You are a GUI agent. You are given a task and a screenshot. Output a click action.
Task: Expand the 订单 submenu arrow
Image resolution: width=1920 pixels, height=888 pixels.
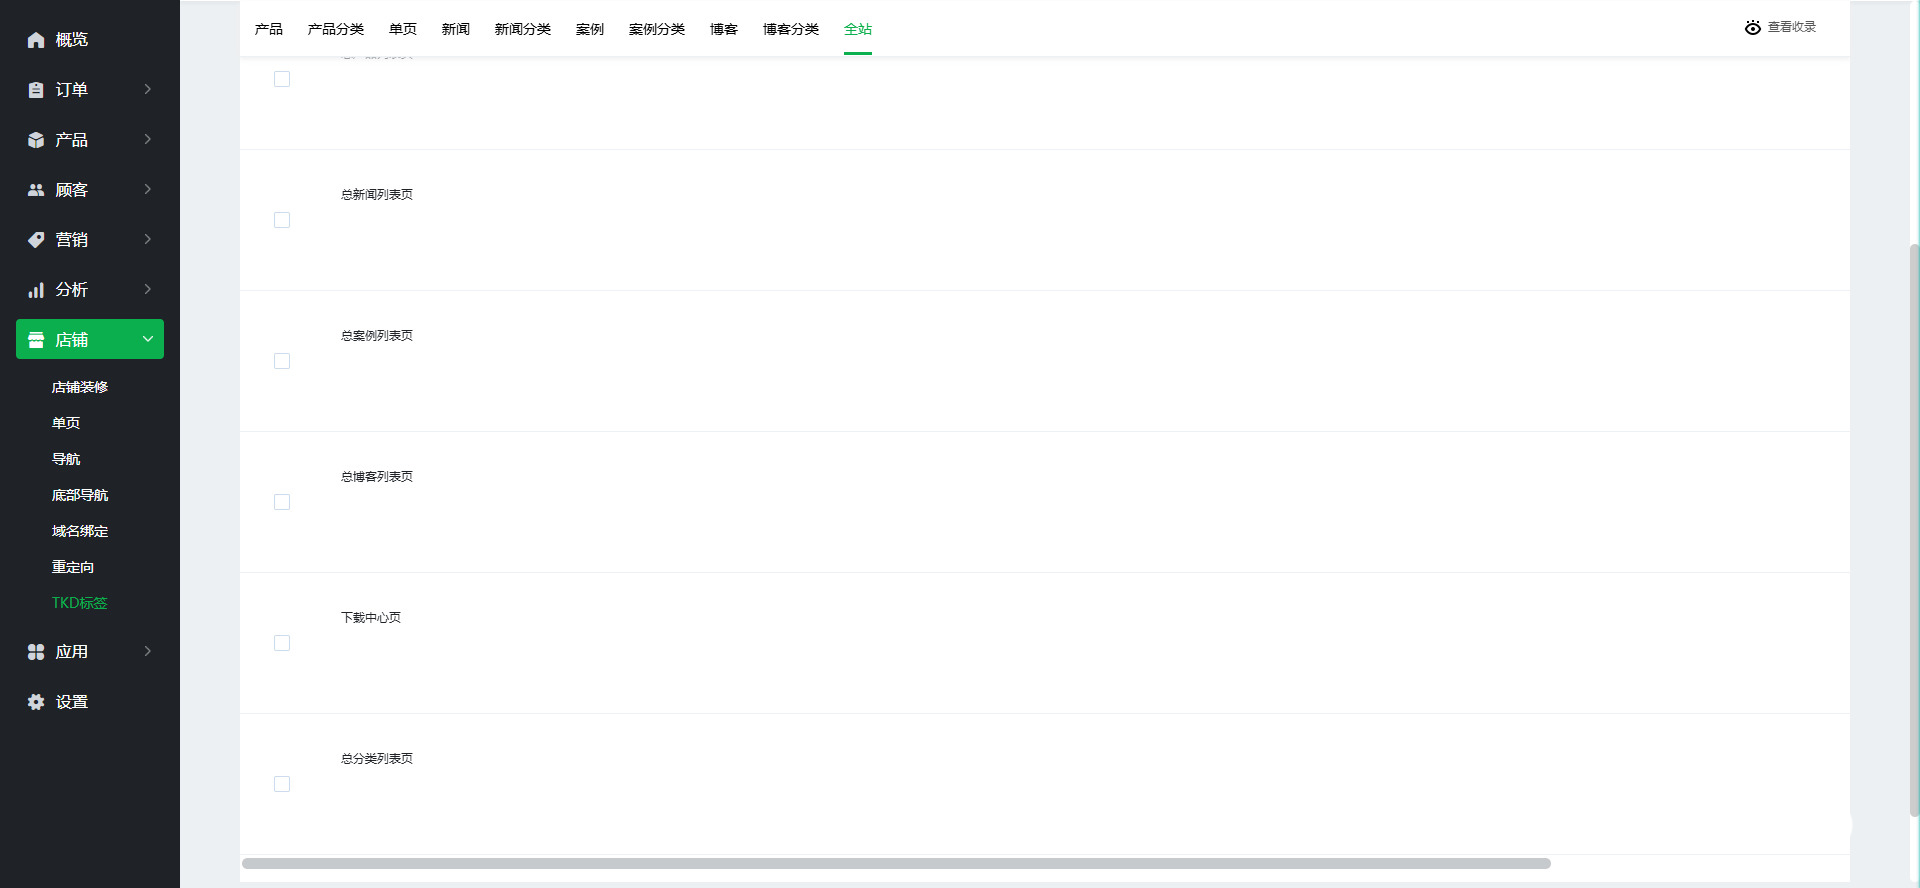pyautogui.click(x=148, y=89)
